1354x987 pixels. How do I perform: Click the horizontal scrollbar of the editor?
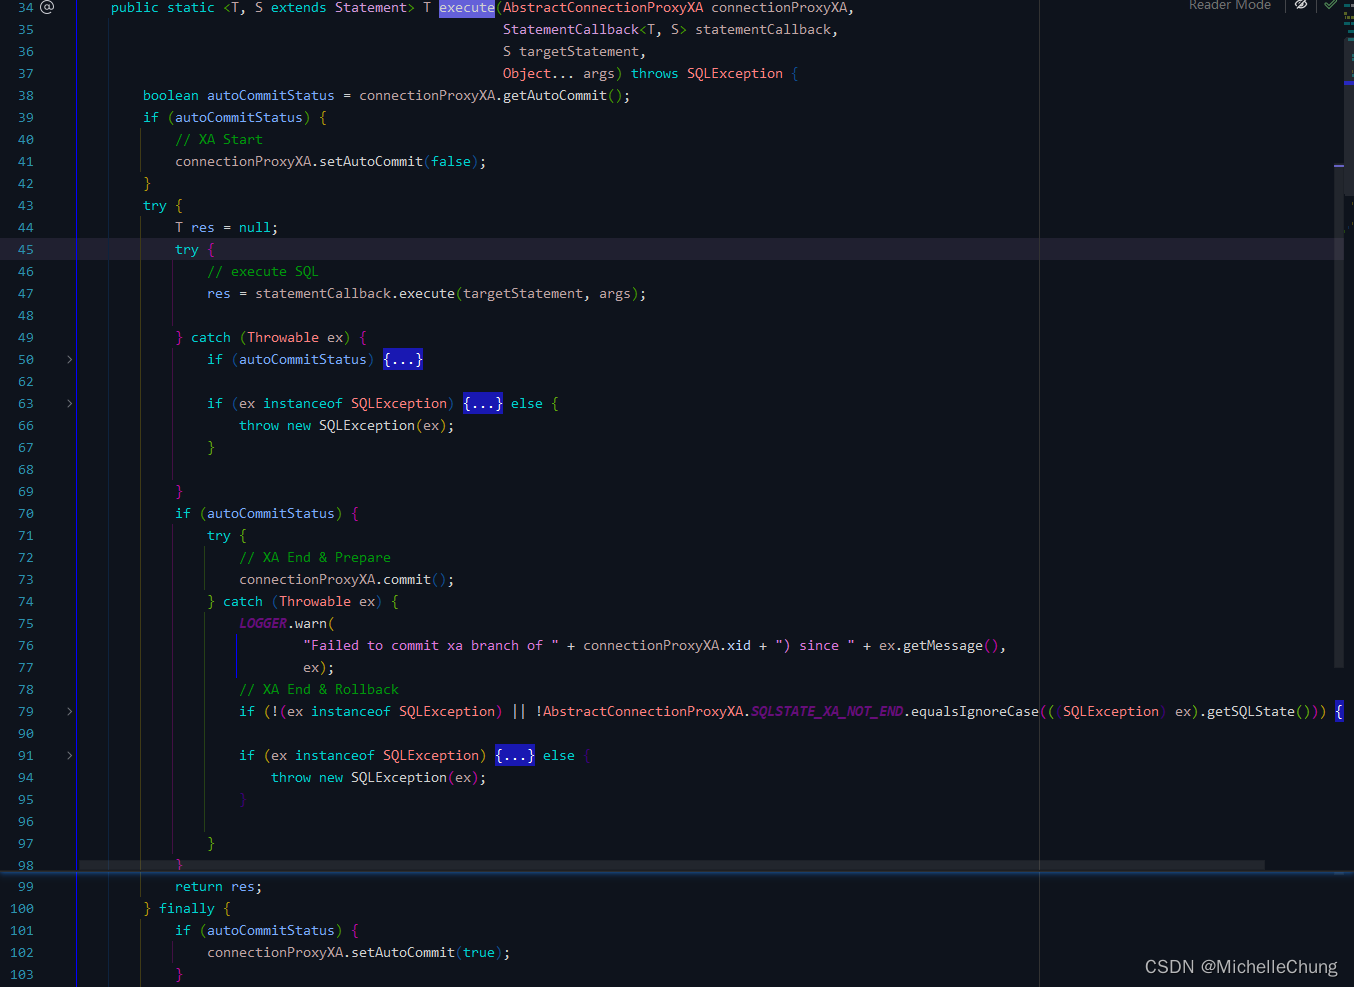672,865
